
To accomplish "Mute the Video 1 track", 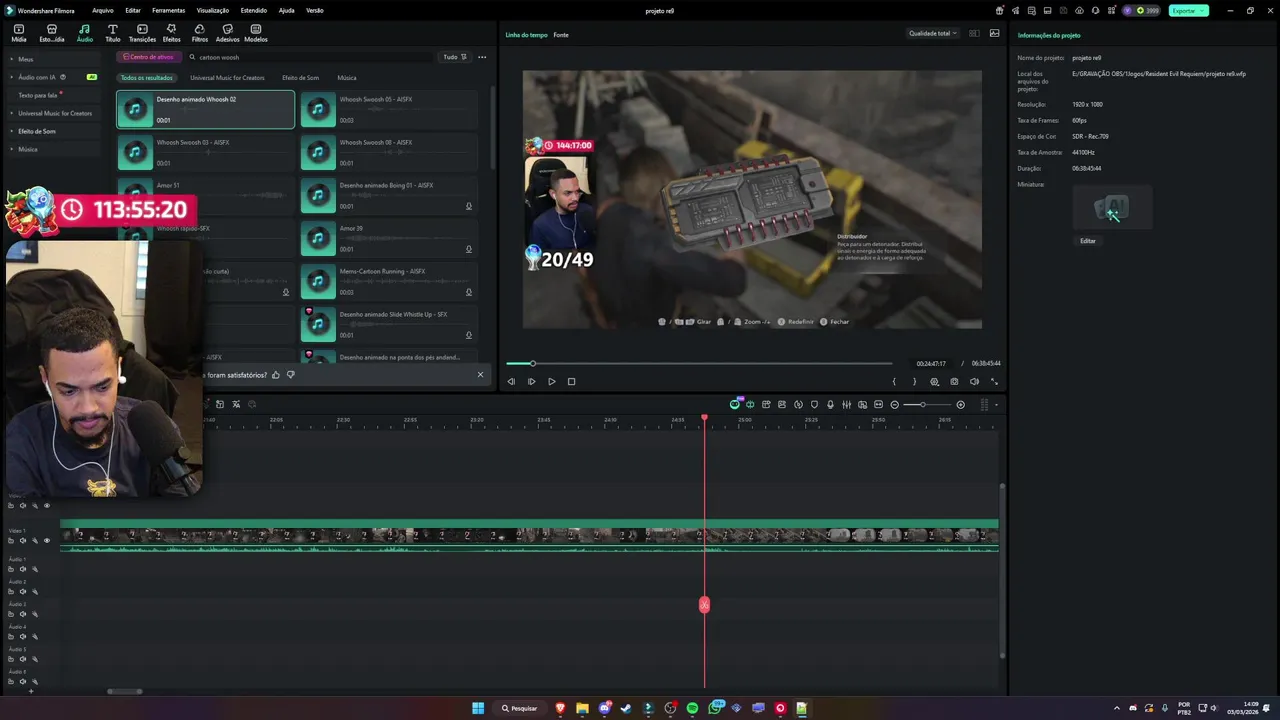I will point(23,540).
